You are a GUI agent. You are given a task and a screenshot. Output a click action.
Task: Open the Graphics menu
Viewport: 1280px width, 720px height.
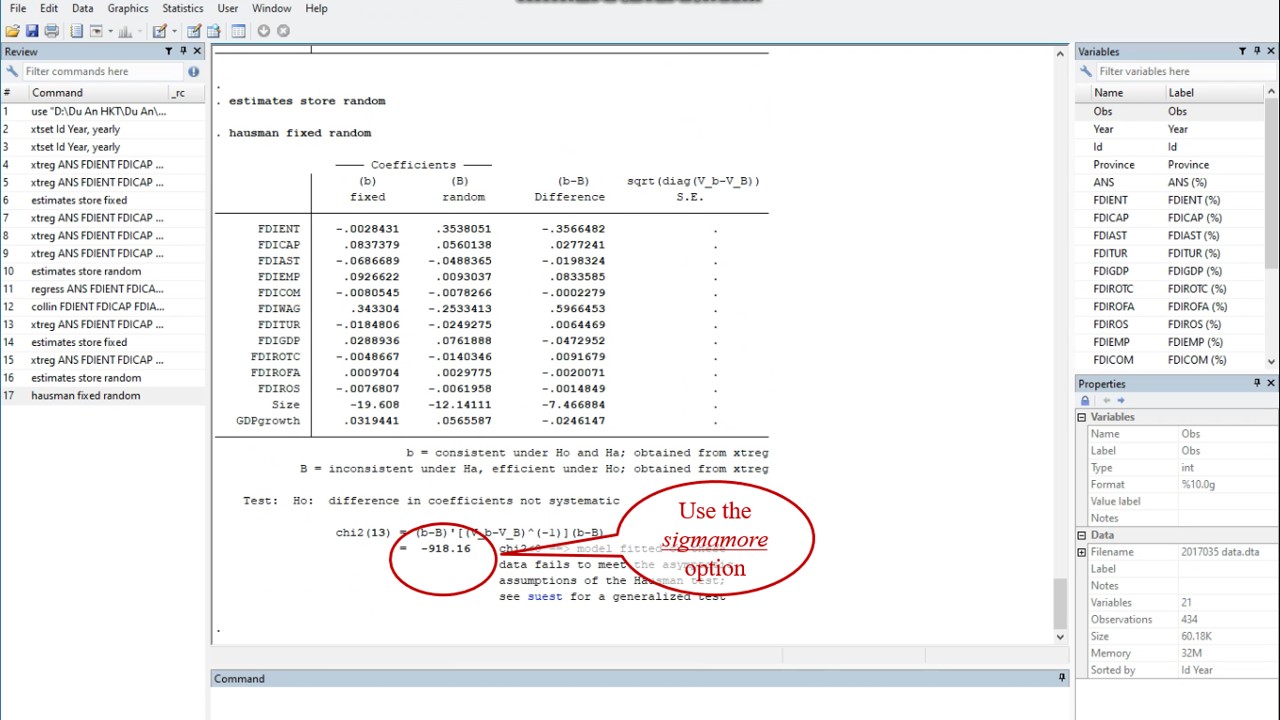click(x=128, y=8)
